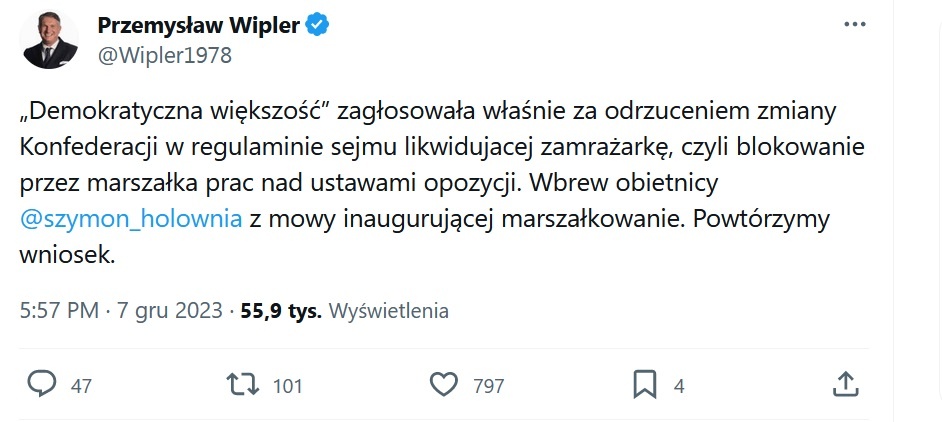Open the @Wipler1978 handle link
Image resolution: width=942 pixels, height=422 pixels.
164,55
